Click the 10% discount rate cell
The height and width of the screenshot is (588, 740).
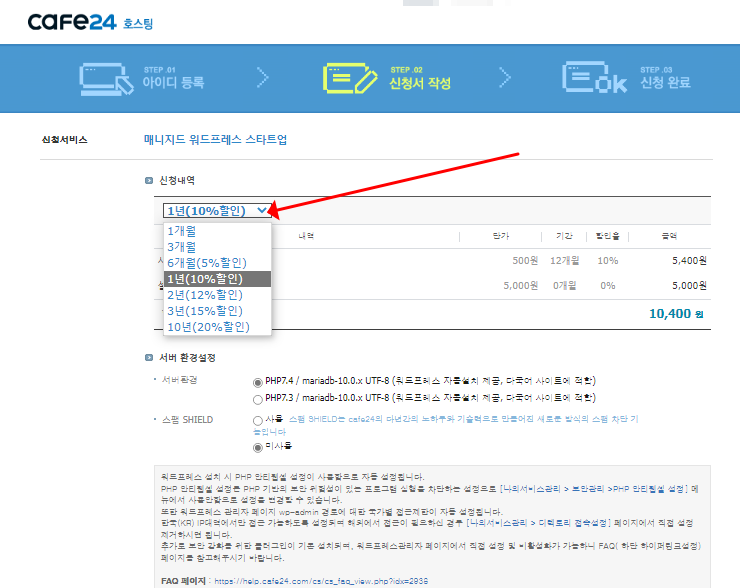pyautogui.click(x=608, y=260)
